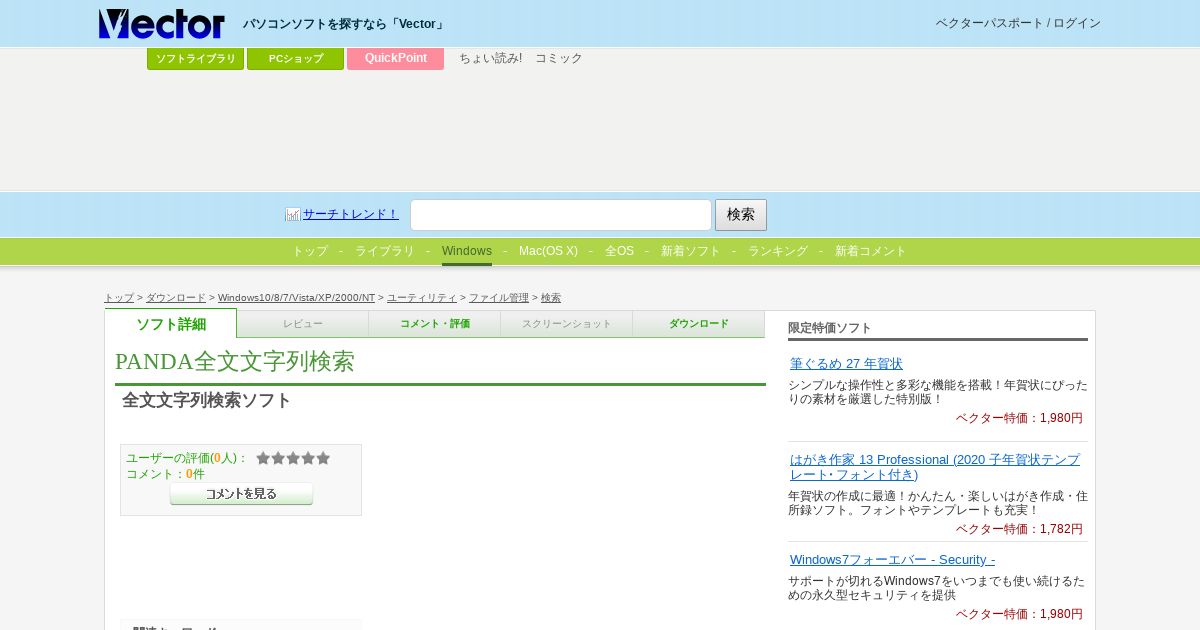The height and width of the screenshot is (630, 1200).
Task: Select Windows in navigation bar
Action: coord(467,251)
